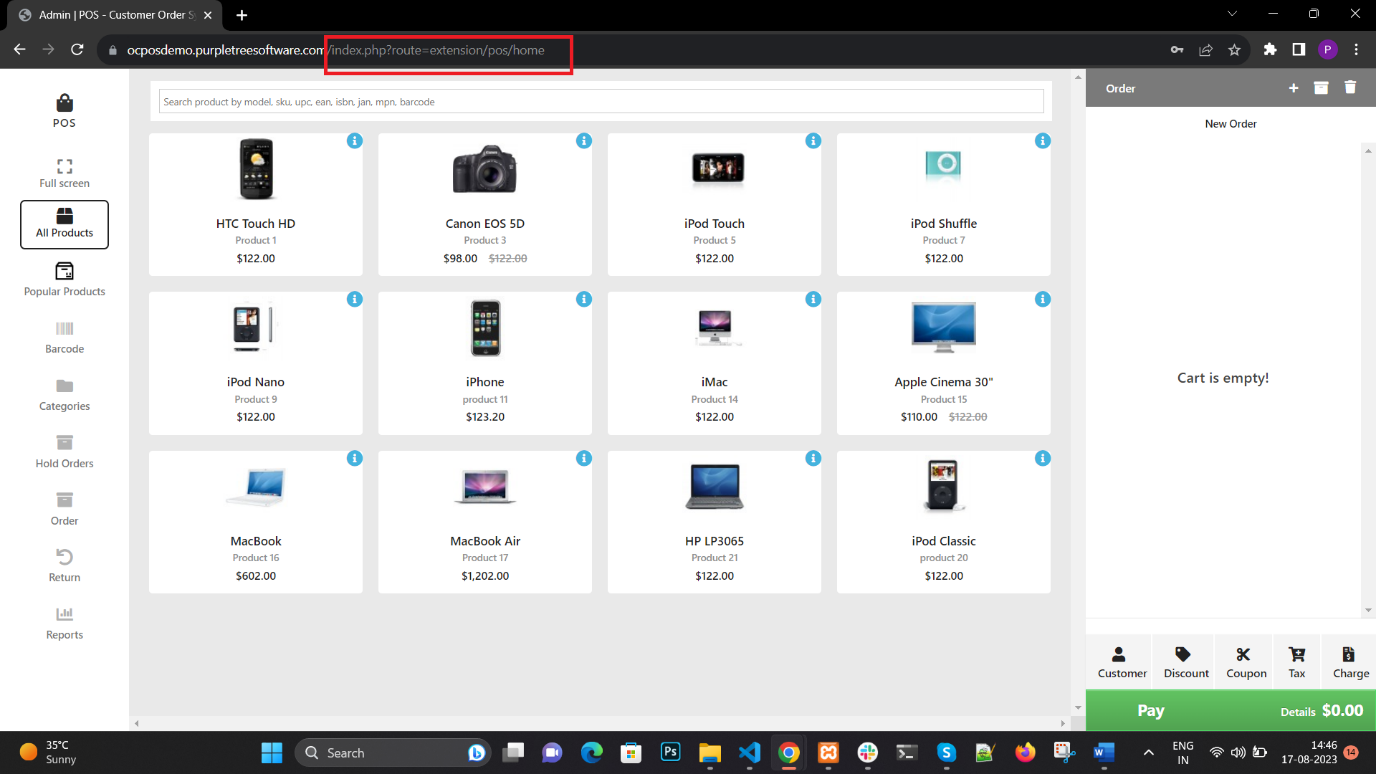Delete the order with trash icon
The height and width of the screenshot is (774, 1376).
click(x=1350, y=88)
